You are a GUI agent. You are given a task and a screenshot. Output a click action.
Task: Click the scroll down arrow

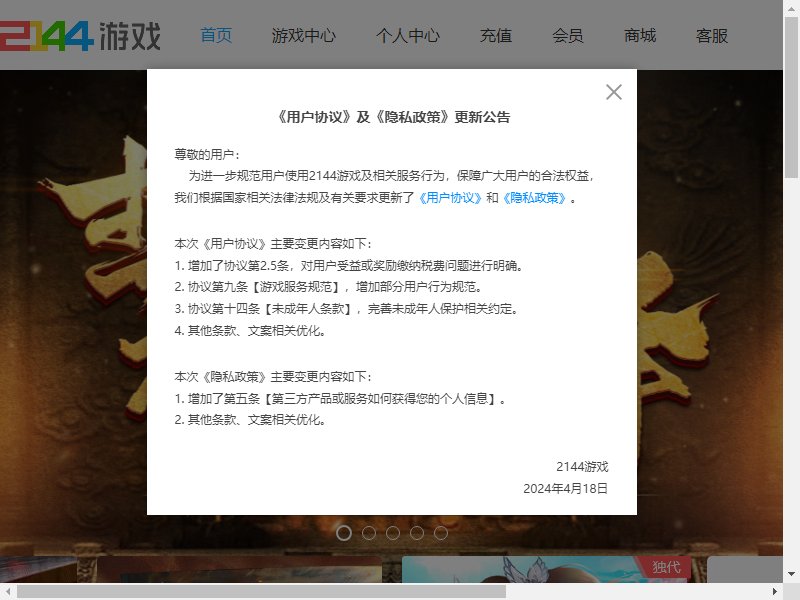[791, 574]
